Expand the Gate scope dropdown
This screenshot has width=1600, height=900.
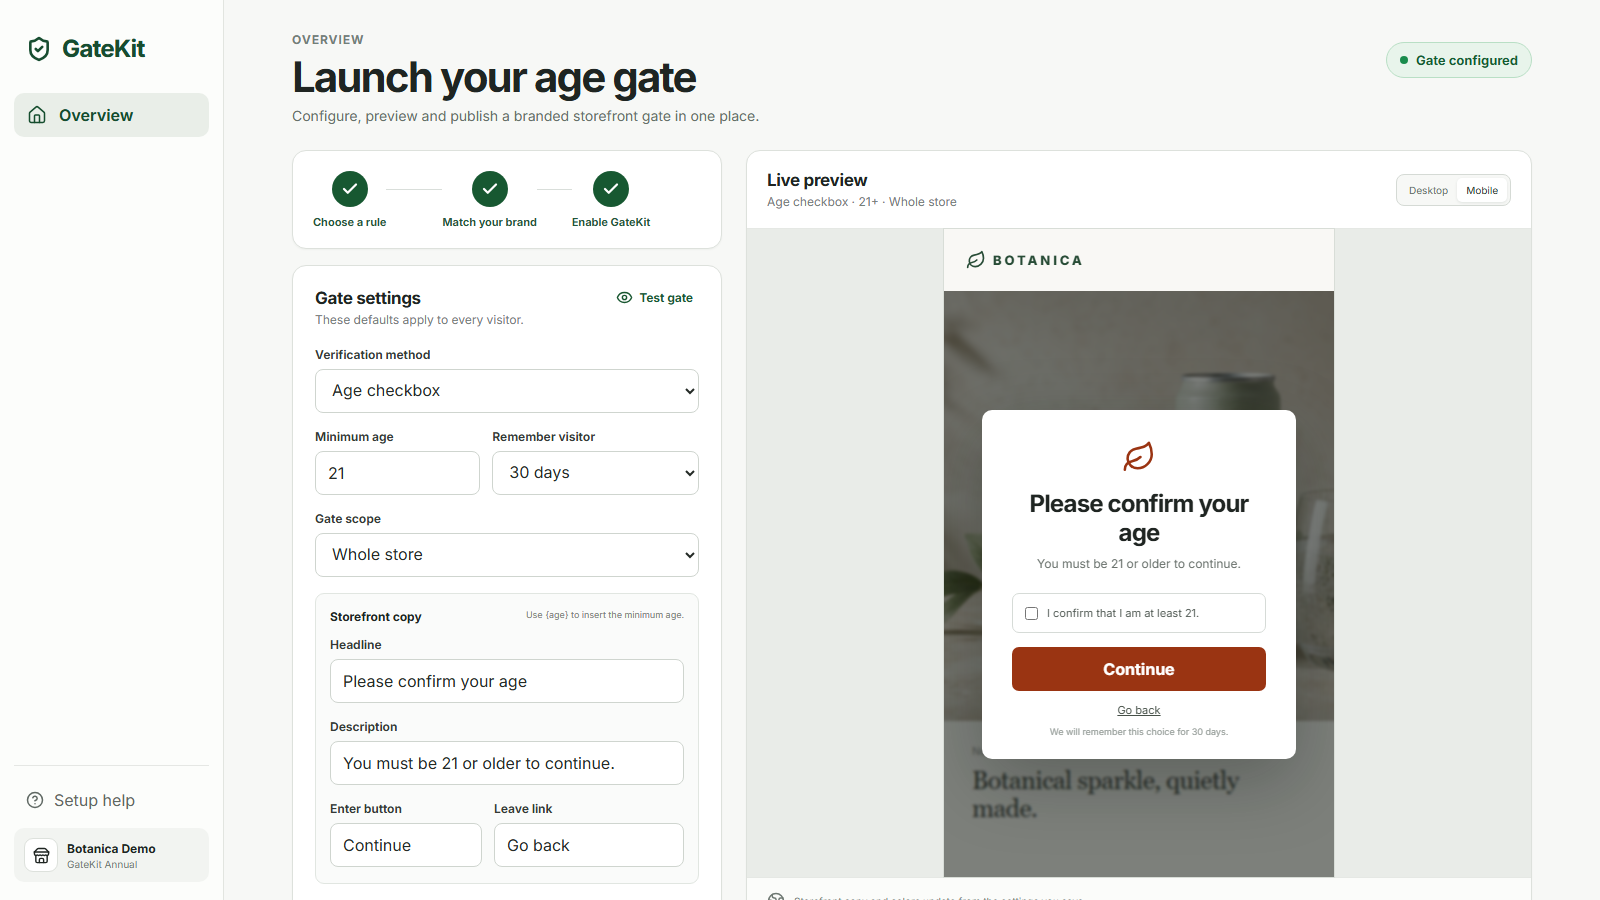pyautogui.click(x=507, y=555)
